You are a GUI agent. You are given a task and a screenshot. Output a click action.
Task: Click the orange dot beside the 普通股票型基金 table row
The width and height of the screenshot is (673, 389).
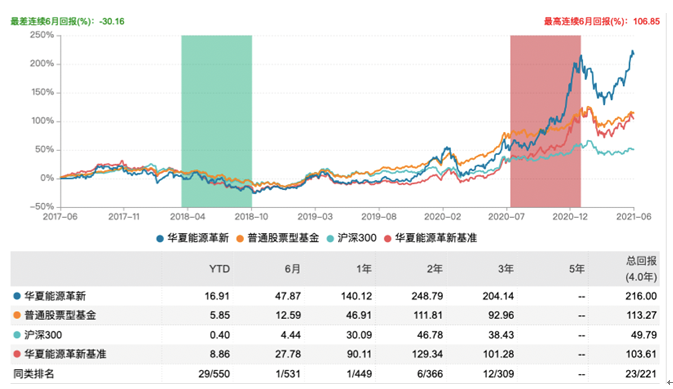coord(17,315)
